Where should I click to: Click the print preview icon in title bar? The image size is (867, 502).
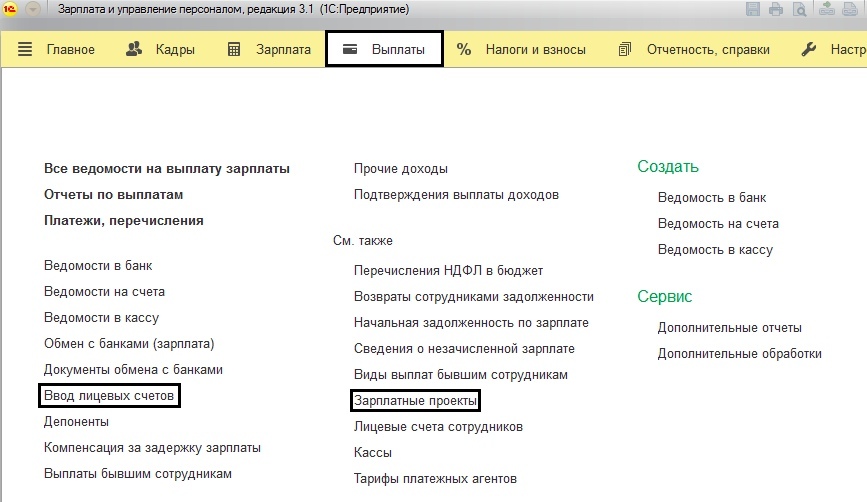click(x=798, y=10)
